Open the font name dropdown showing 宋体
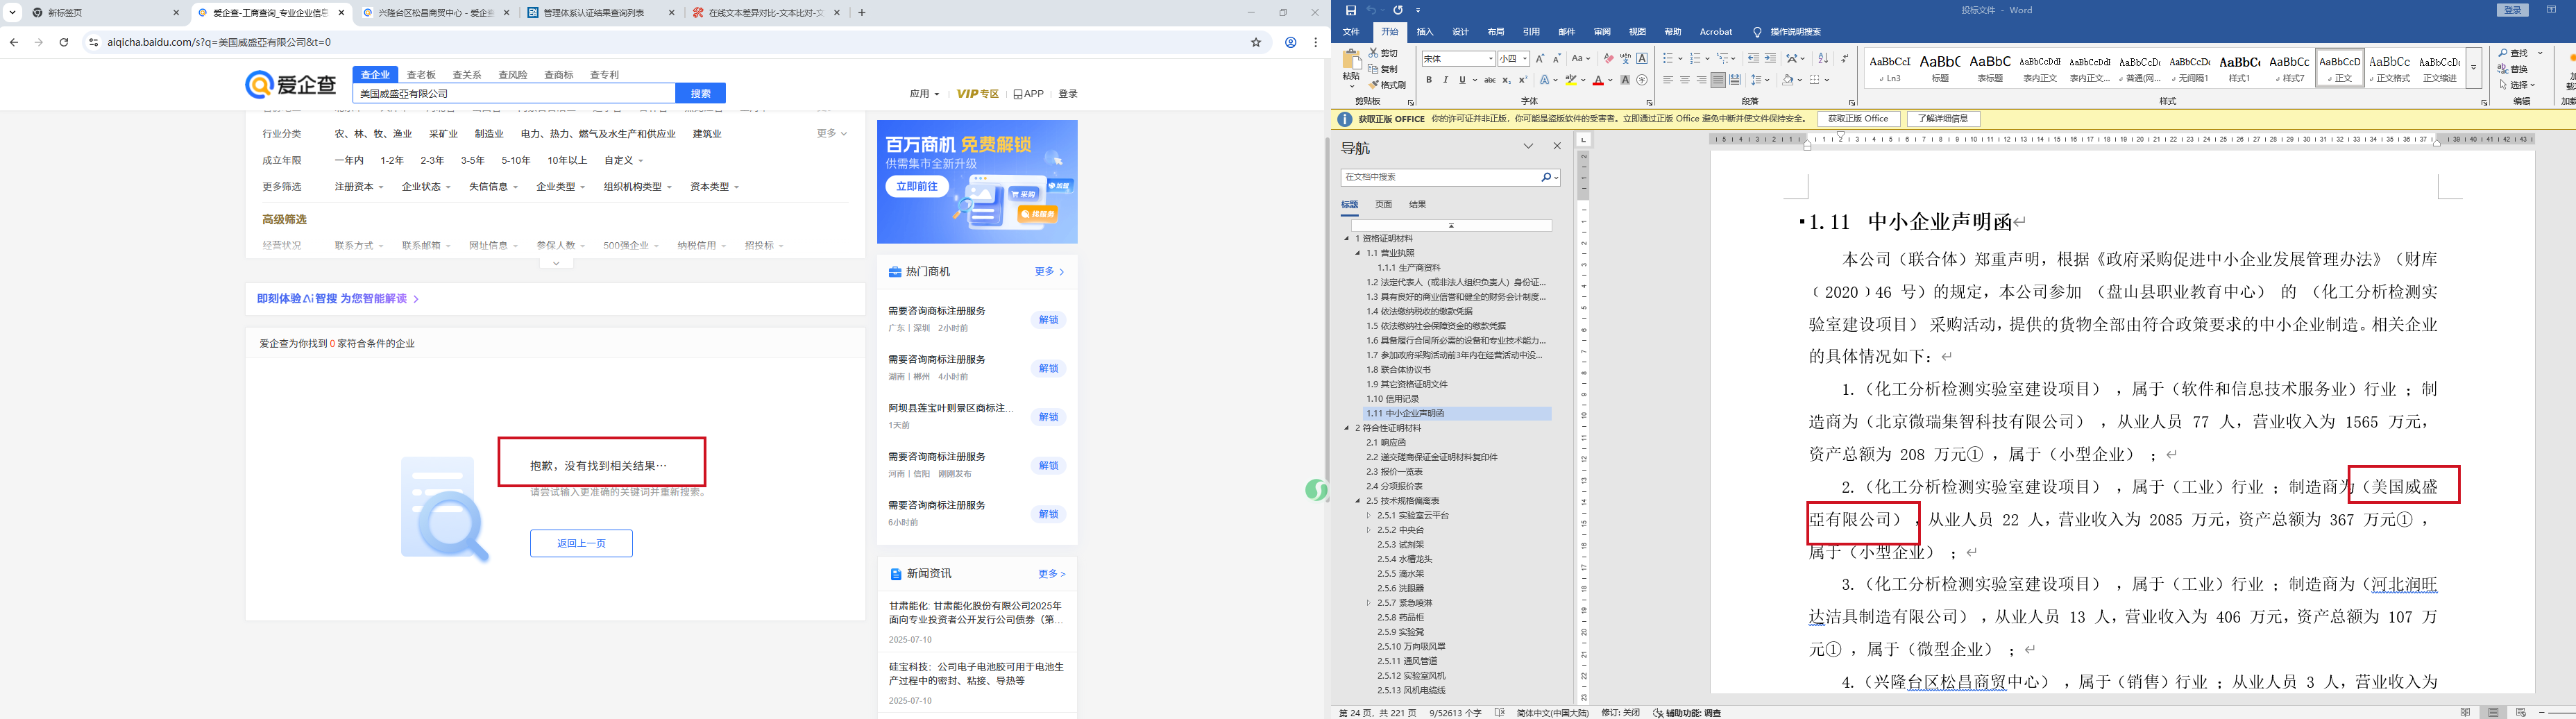Screen dimensions: 2576x719 [x=1490, y=59]
